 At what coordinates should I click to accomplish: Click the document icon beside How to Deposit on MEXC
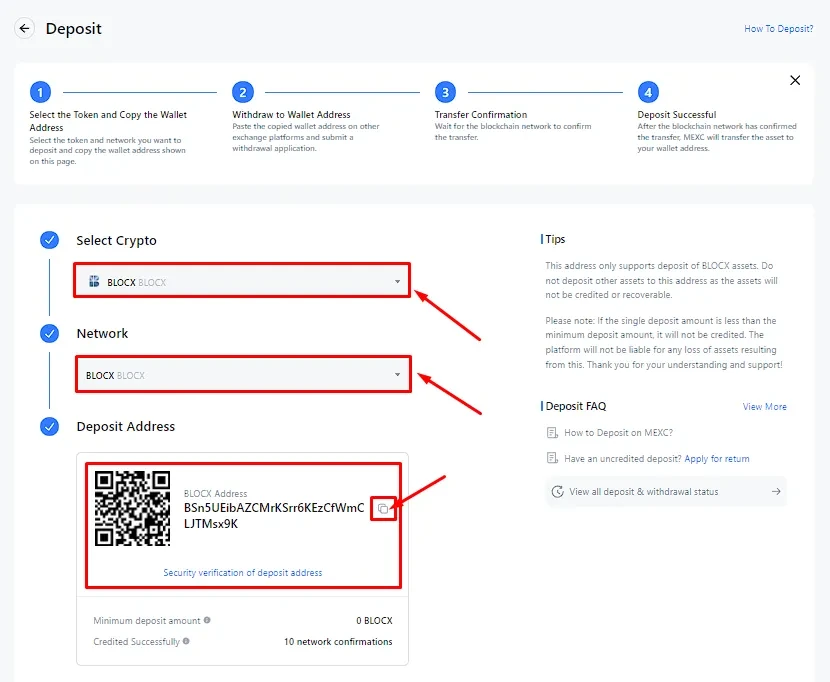point(552,433)
